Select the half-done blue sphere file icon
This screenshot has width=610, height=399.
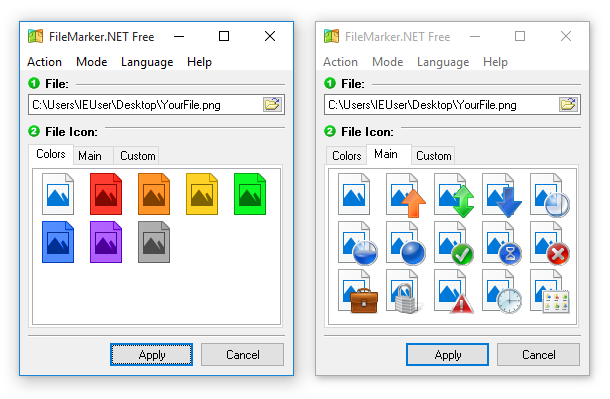(x=358, y=243)
